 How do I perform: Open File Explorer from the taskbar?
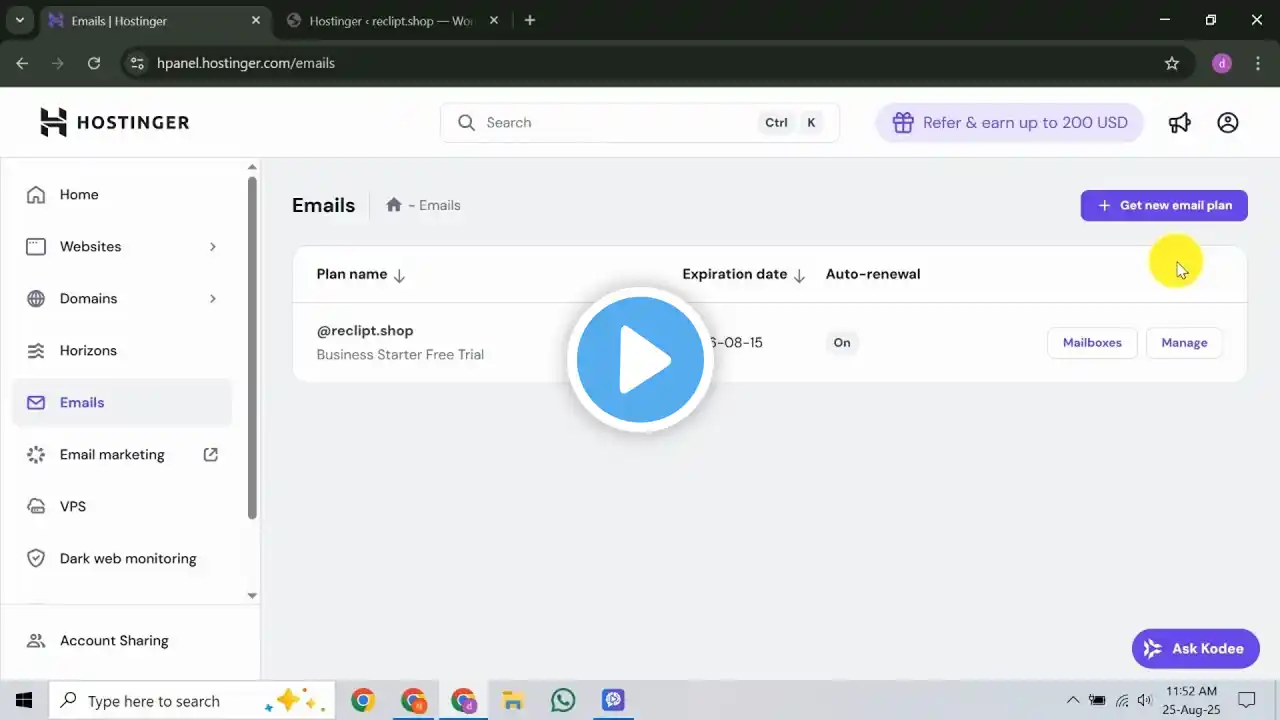513,700
